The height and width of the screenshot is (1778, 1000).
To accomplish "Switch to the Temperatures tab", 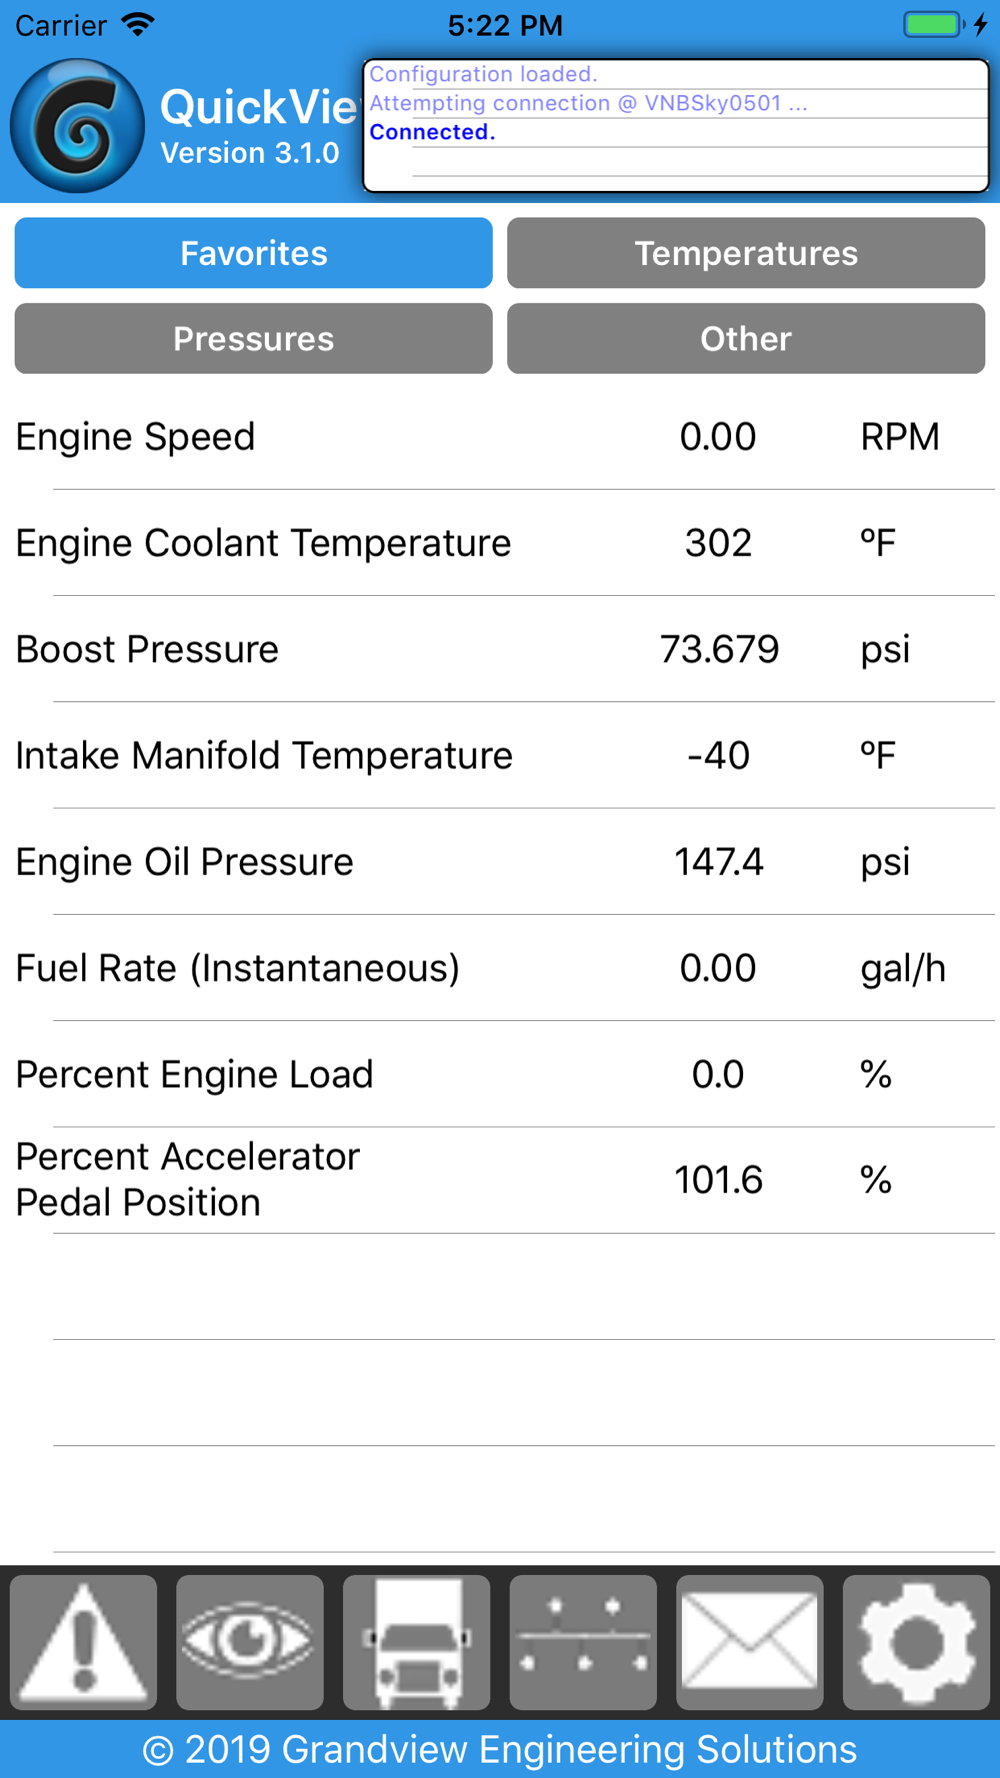I will (746, 253).
